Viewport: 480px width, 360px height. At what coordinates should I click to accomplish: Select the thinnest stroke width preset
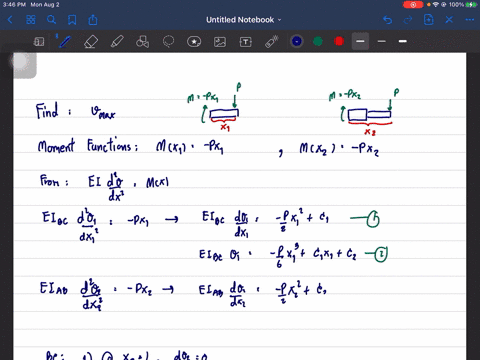pyautogui.click(x=360, y=41)
